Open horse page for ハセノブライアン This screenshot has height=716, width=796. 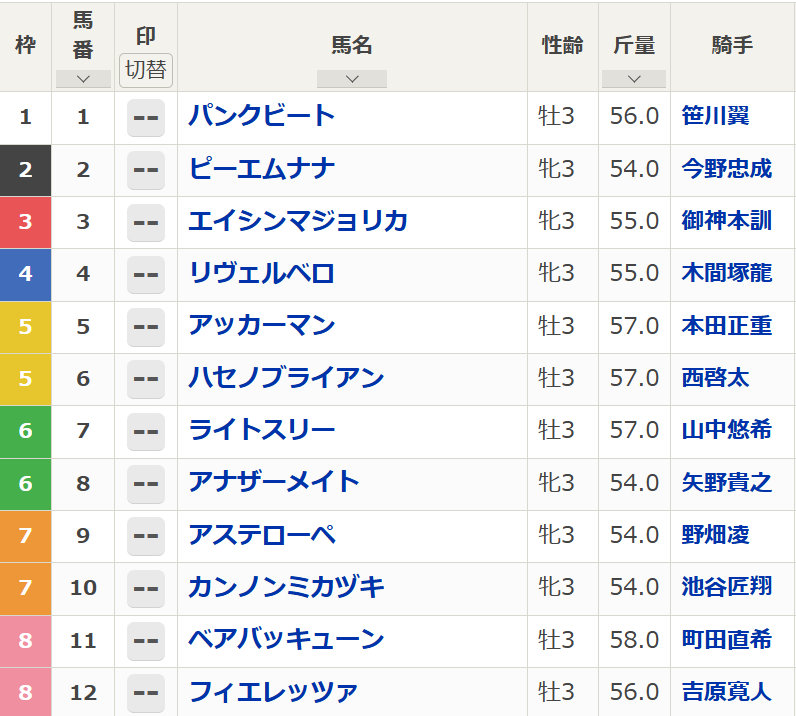286,379
